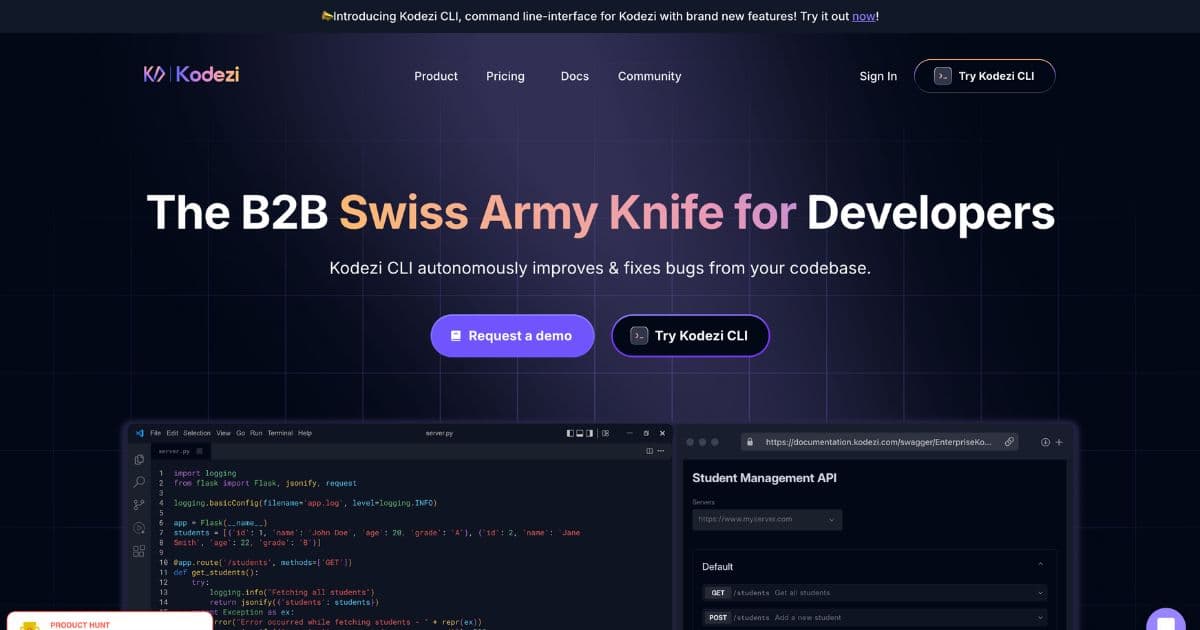Open Selection menu in code editor

pyautogui.click(x=197, y=433)
